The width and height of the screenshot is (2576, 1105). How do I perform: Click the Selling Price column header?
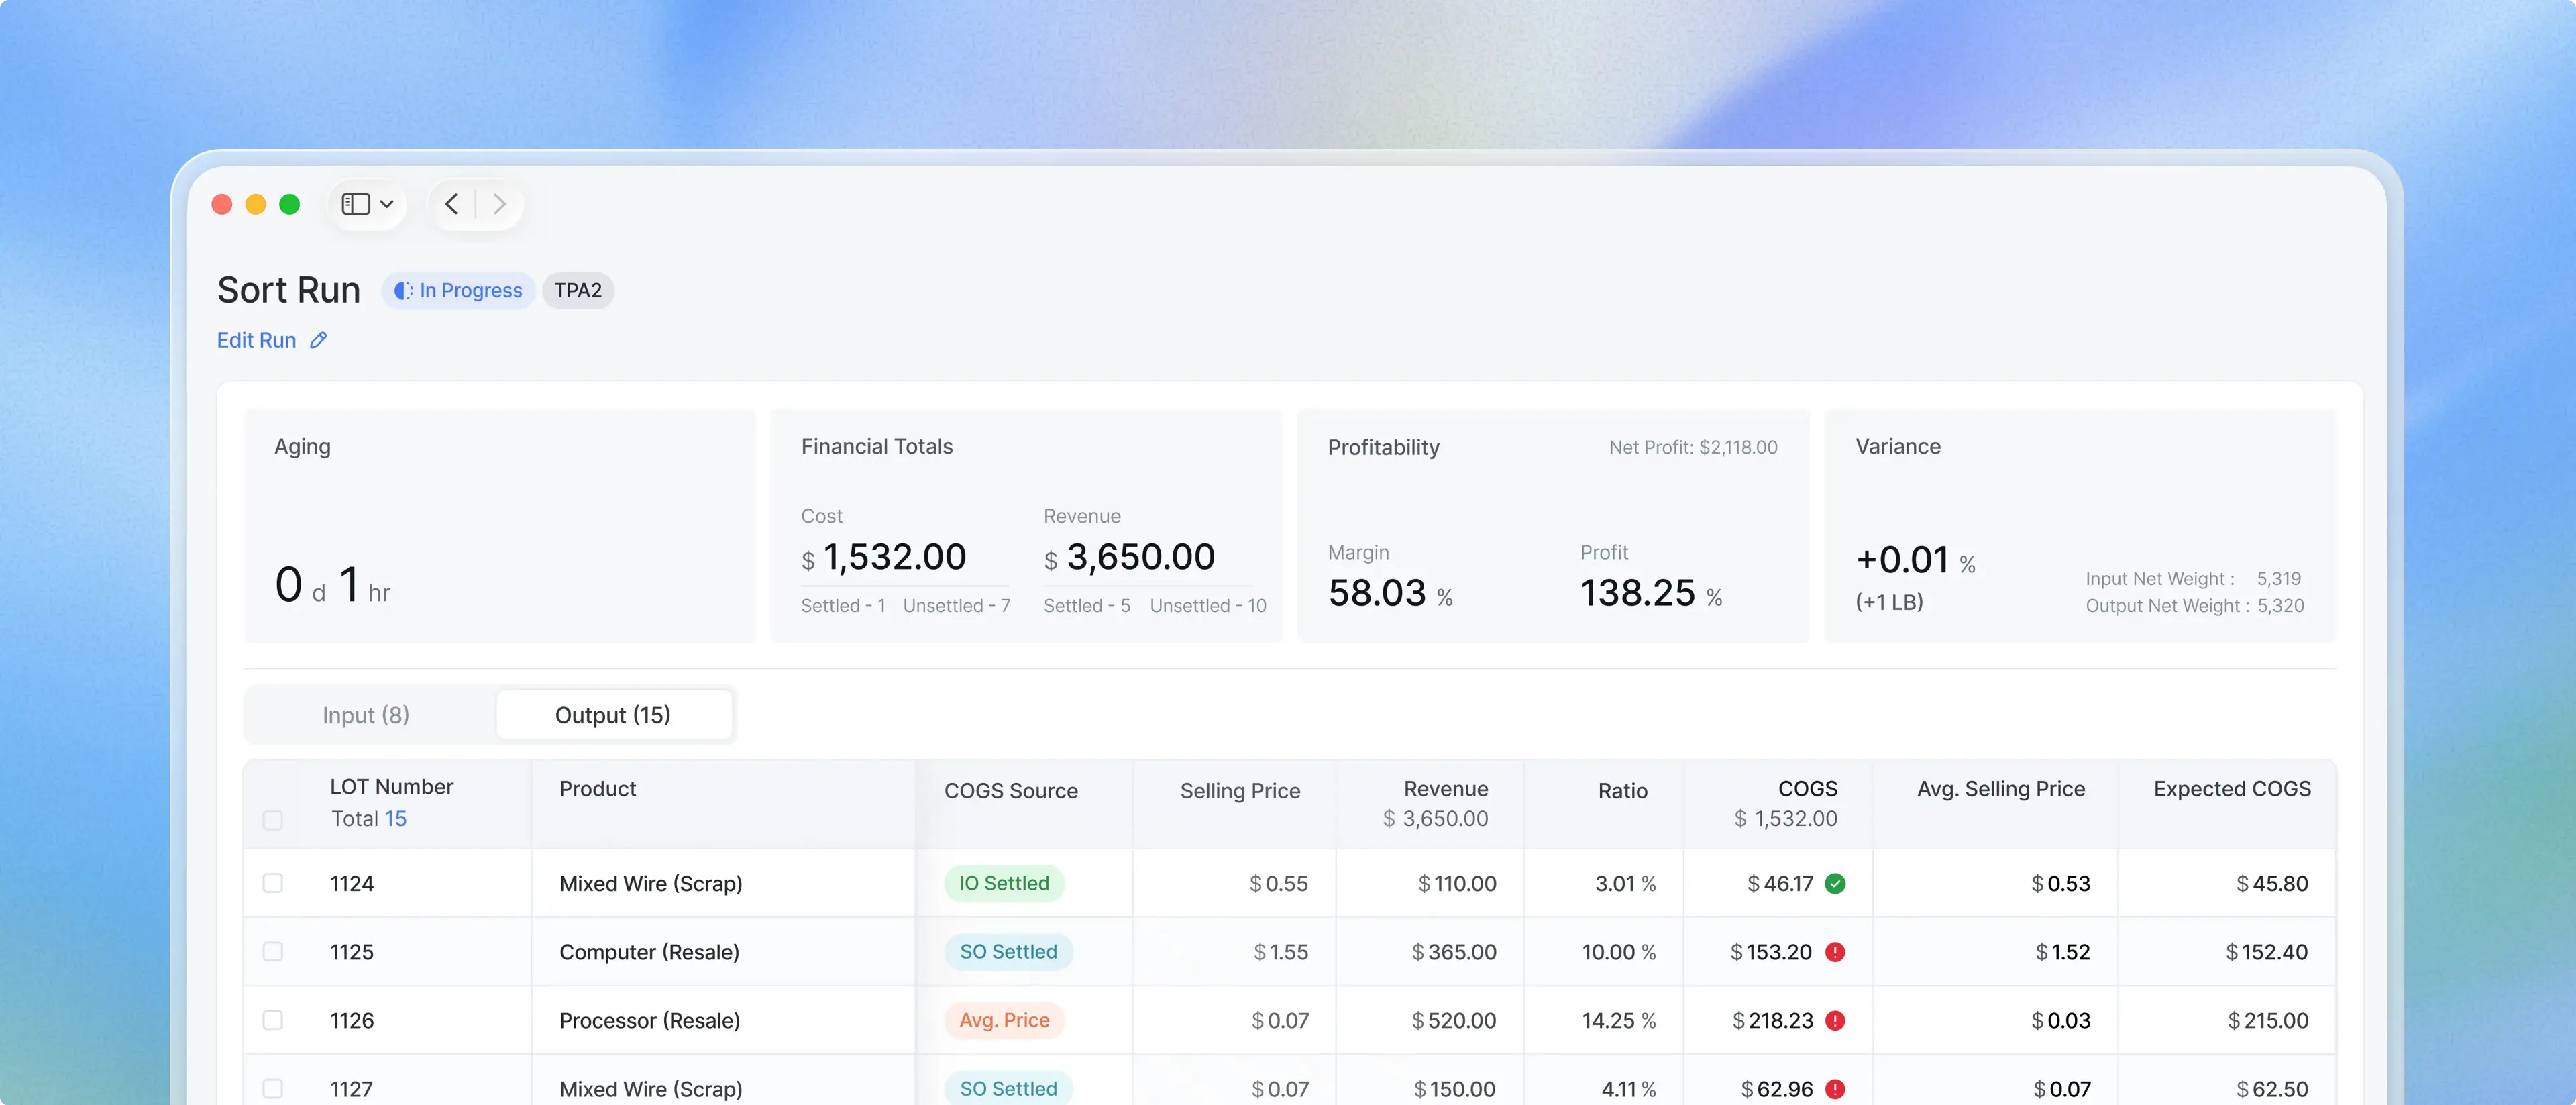click(x=1240, y=791)
